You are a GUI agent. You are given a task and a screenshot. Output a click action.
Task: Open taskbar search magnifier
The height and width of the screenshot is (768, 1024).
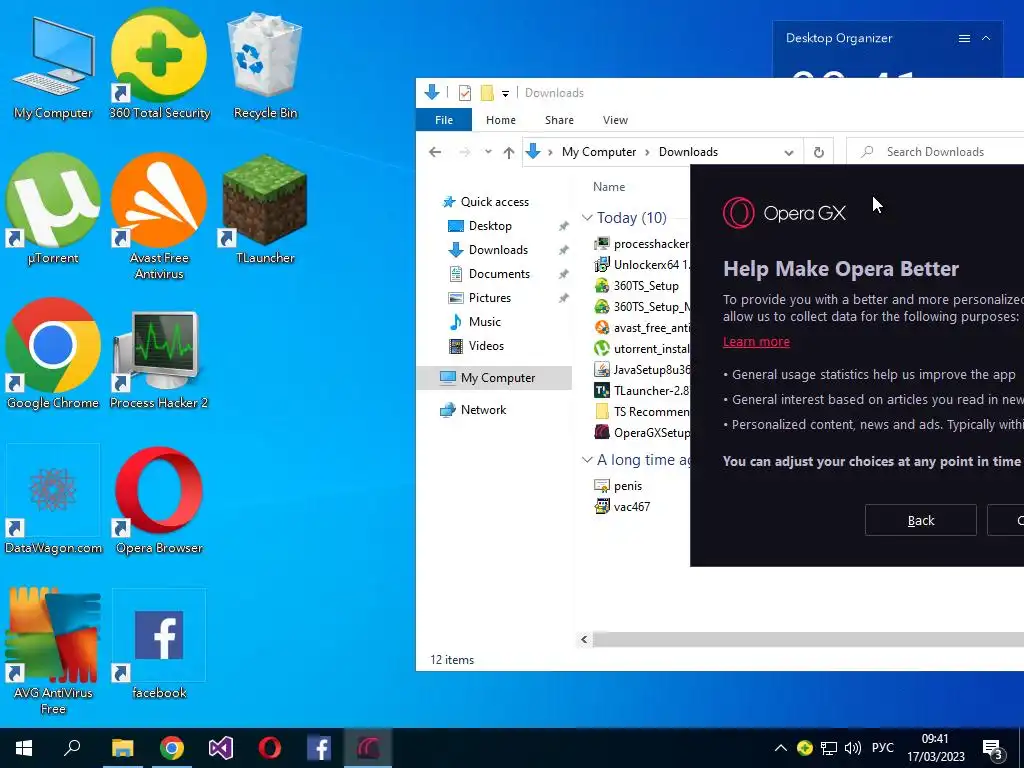[x=72, y=748]
